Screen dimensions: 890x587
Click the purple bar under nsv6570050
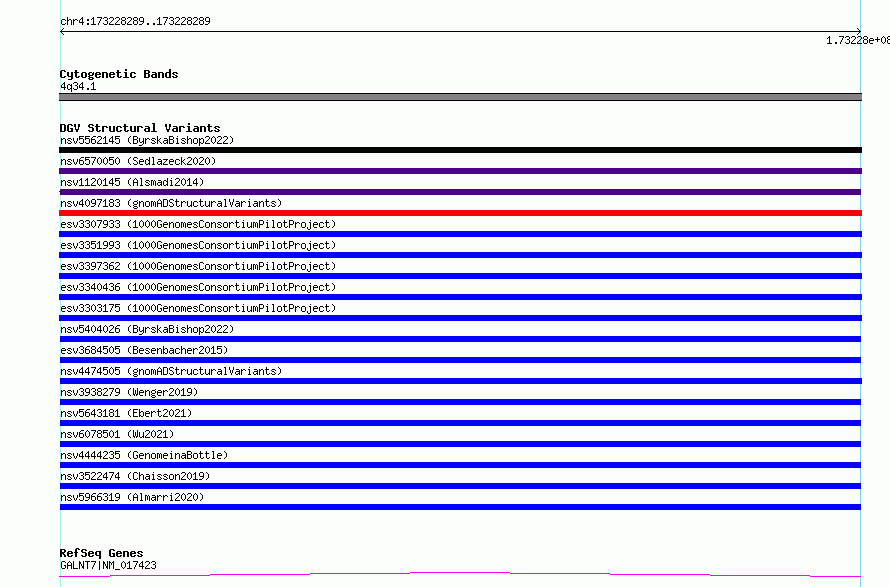point(460,171)
